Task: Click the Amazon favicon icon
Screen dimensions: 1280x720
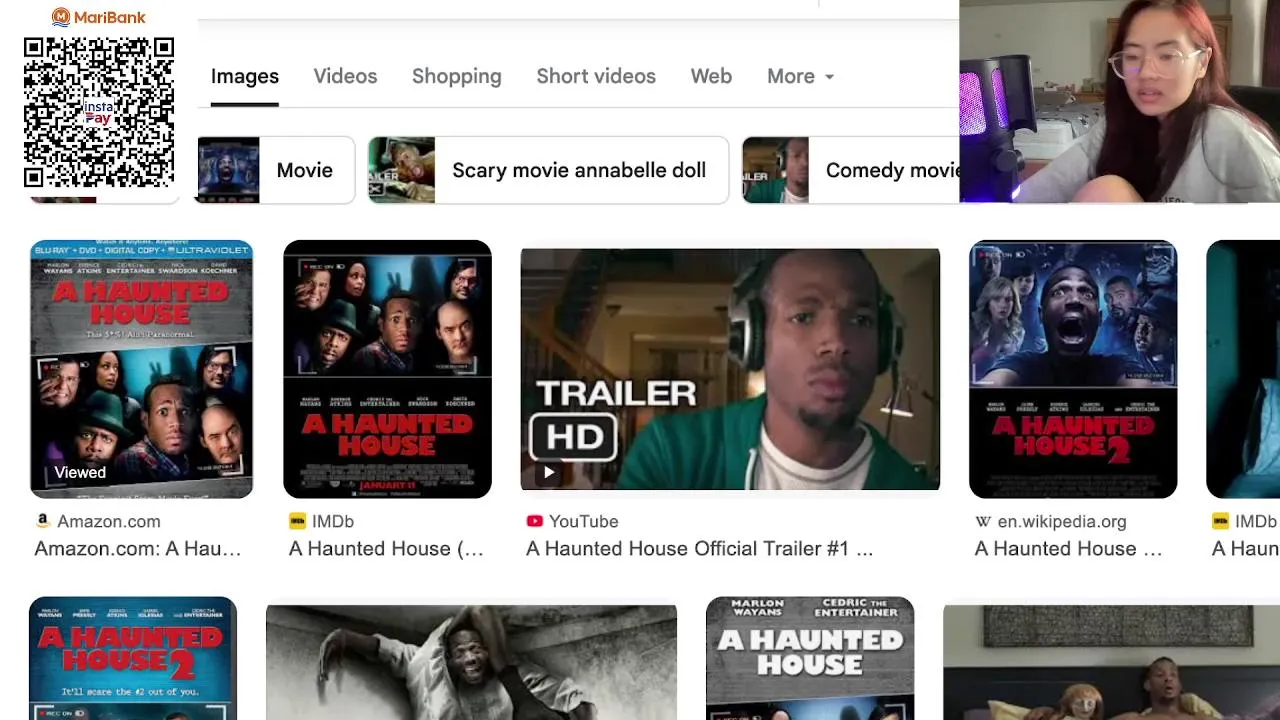Action: coord(43,521)
